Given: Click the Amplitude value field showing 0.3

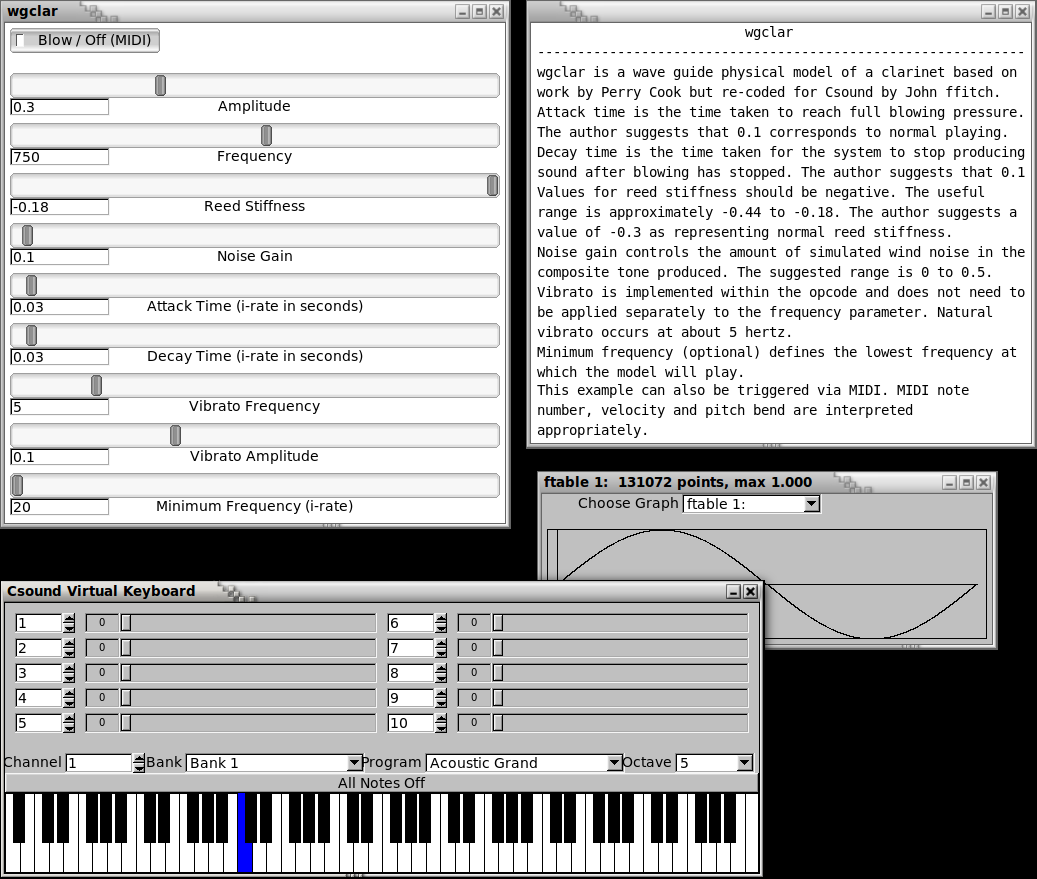Looking at the screenshot, I should 60,107.
